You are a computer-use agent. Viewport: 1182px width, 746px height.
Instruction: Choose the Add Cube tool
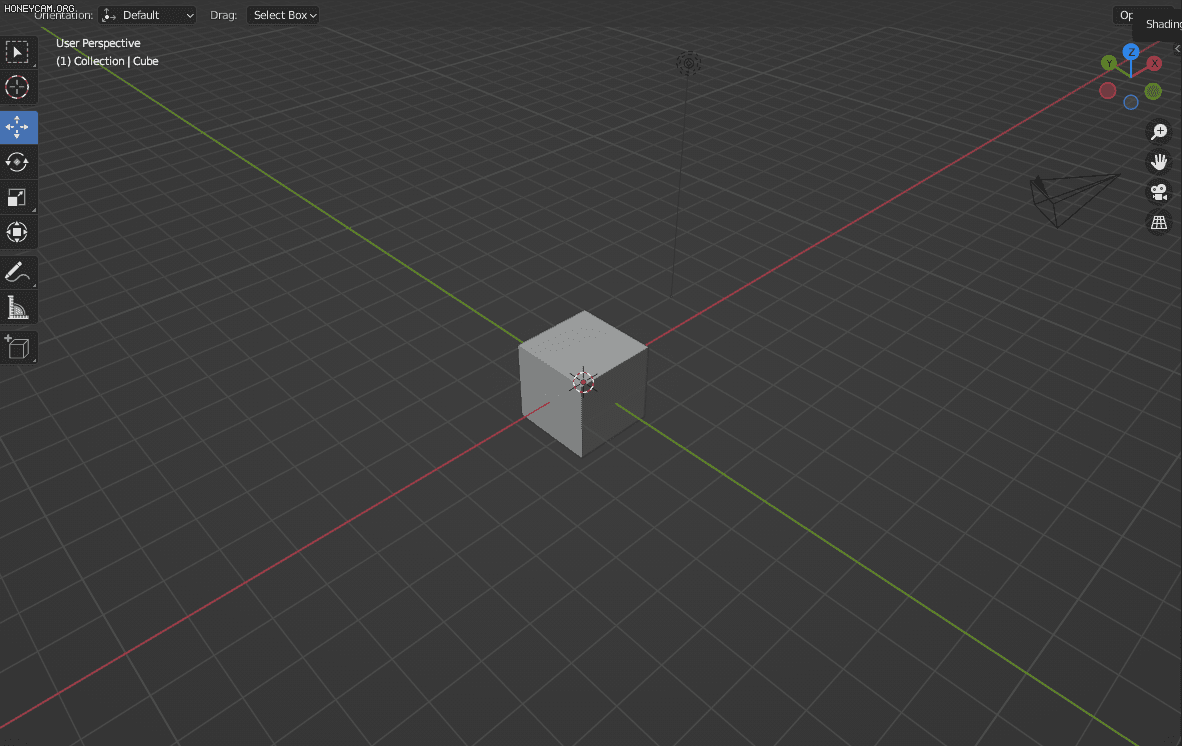click(x=17, y=347)
